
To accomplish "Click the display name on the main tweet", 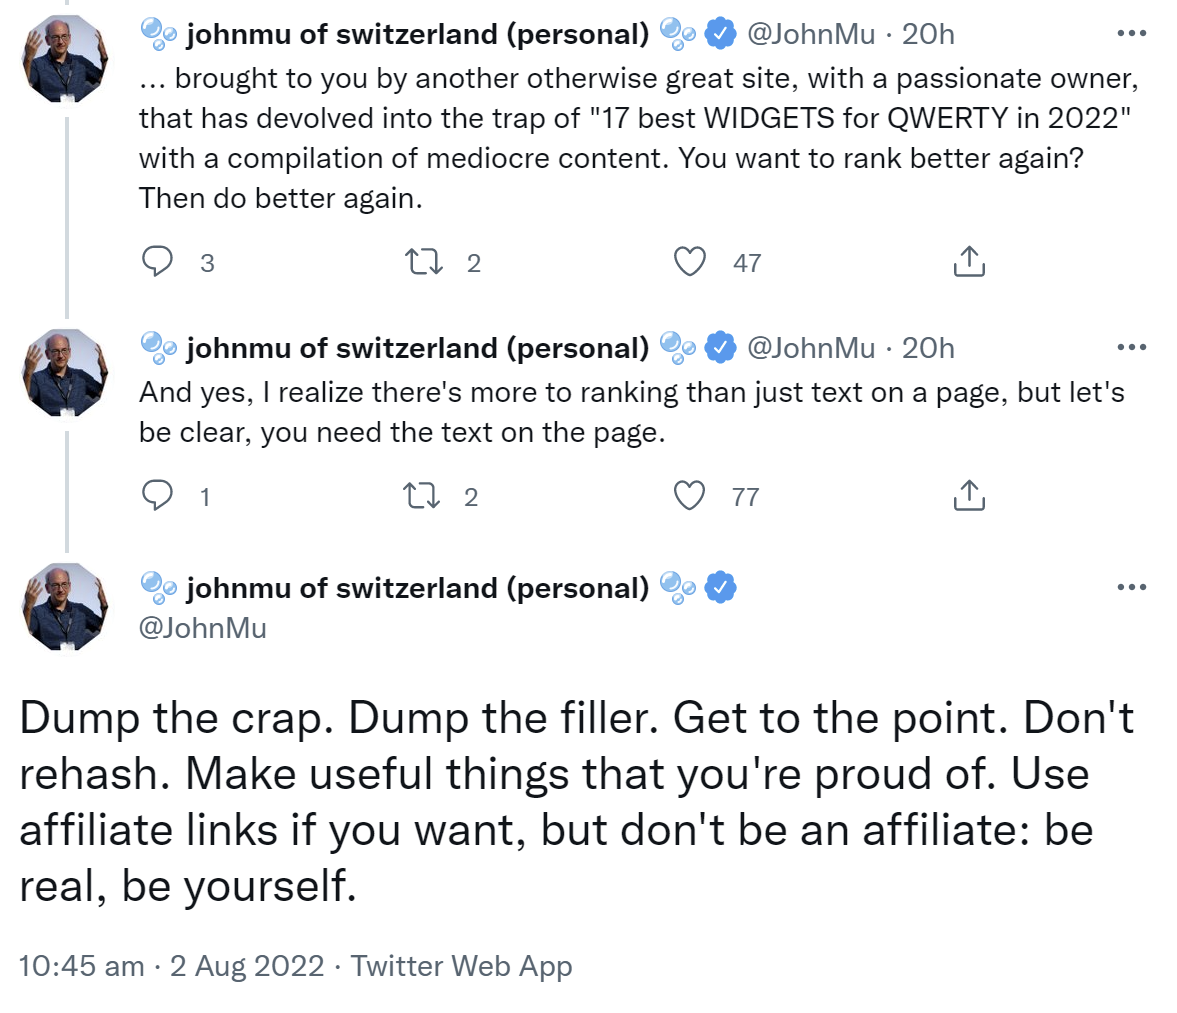I will click(417, 588).
